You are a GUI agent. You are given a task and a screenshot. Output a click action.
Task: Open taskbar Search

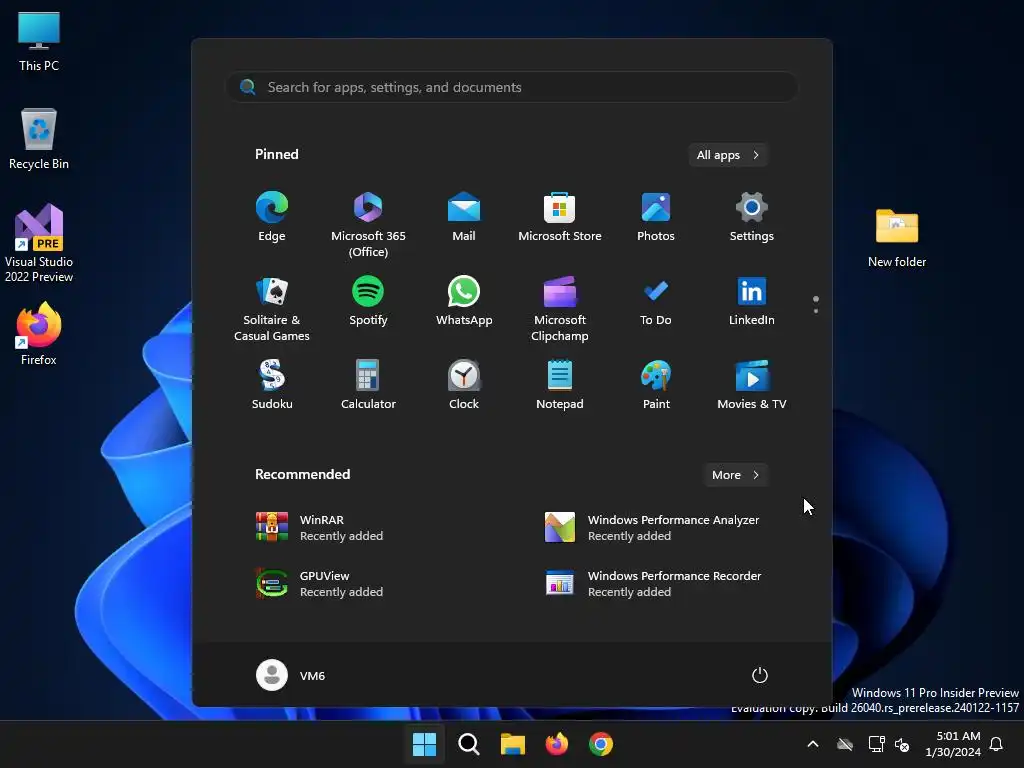point(468,744)
